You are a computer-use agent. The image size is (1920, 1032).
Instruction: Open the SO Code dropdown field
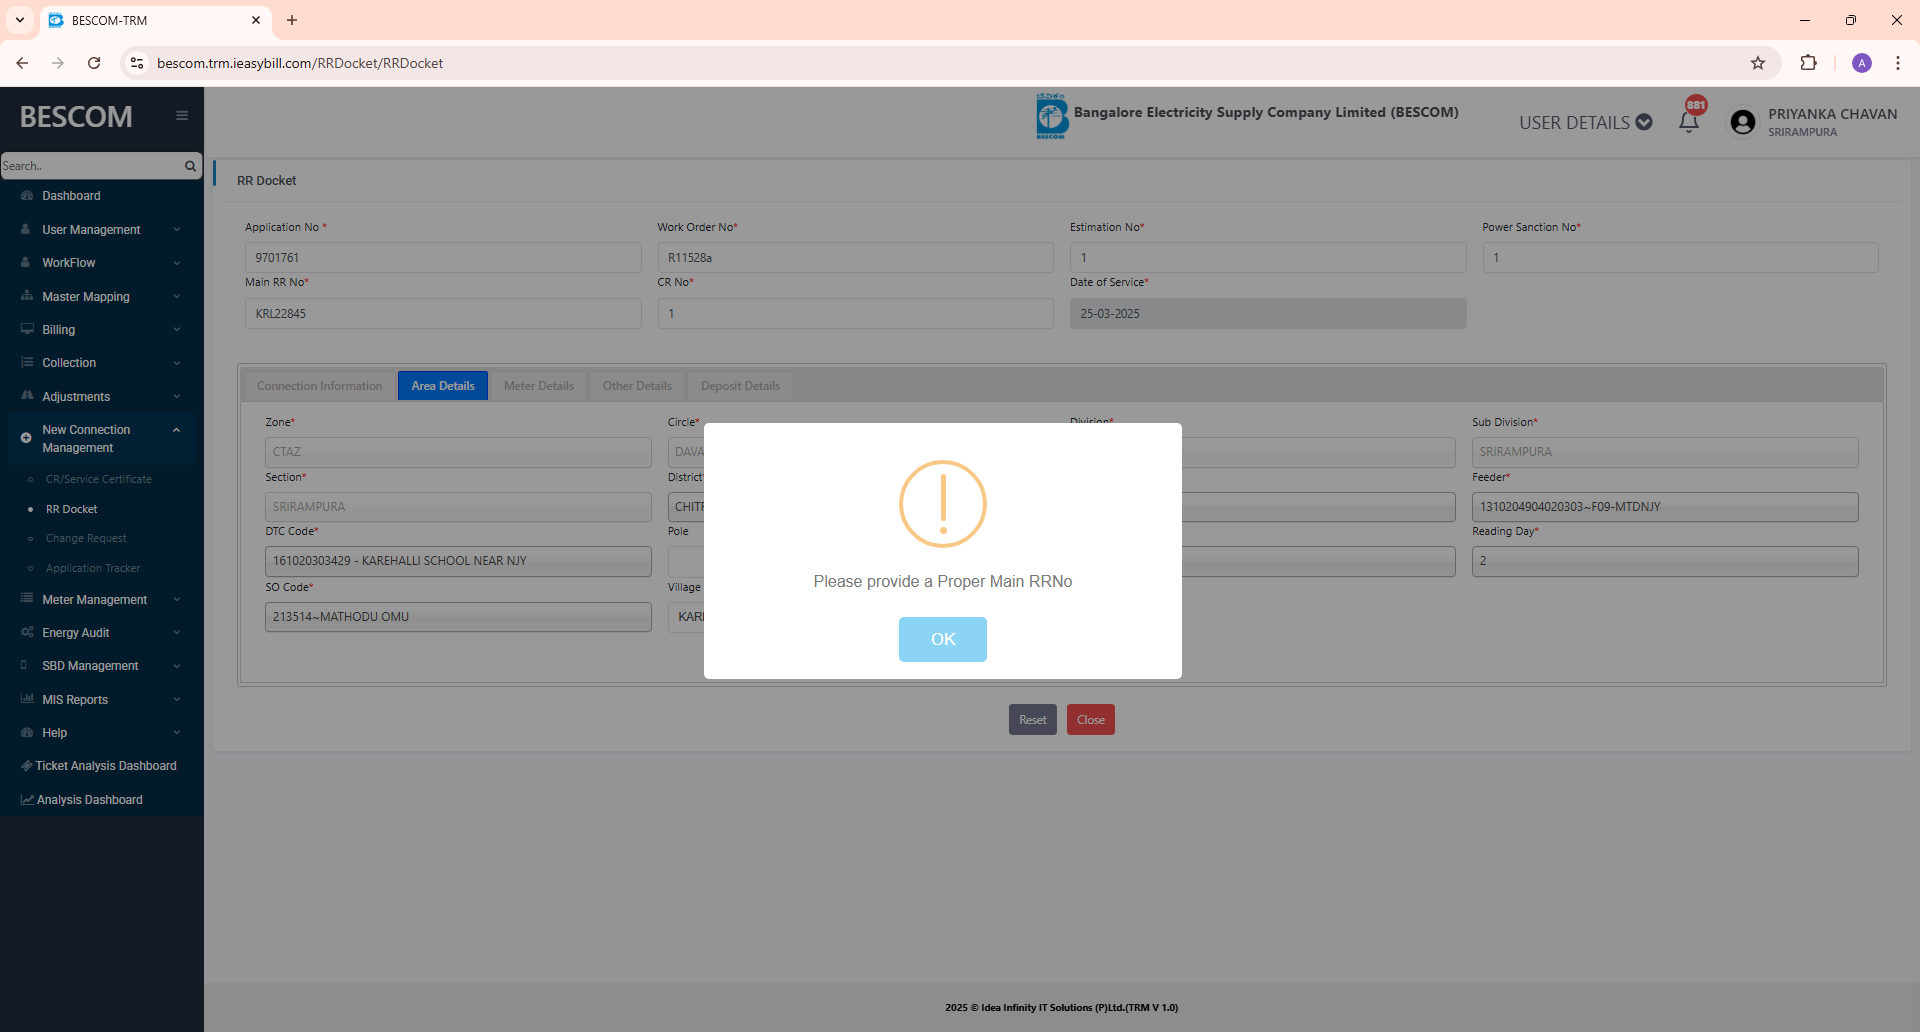(x=458, y=617)
